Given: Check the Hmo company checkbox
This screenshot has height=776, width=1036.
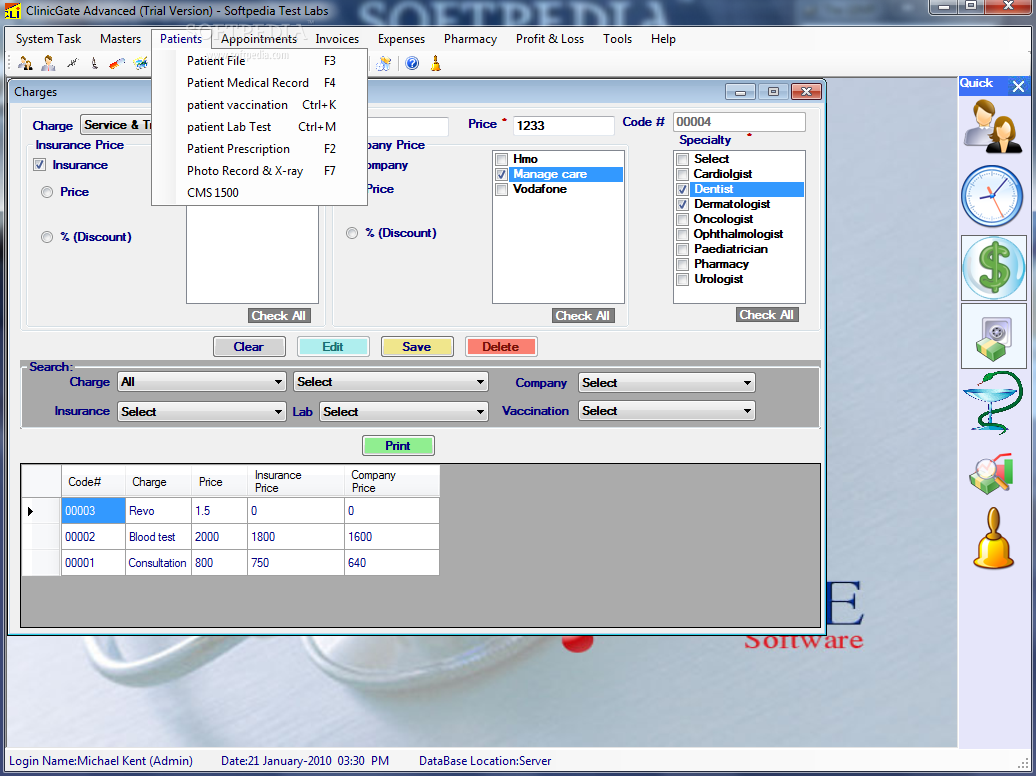Looking at the screenshot, I should pos(501,159).
